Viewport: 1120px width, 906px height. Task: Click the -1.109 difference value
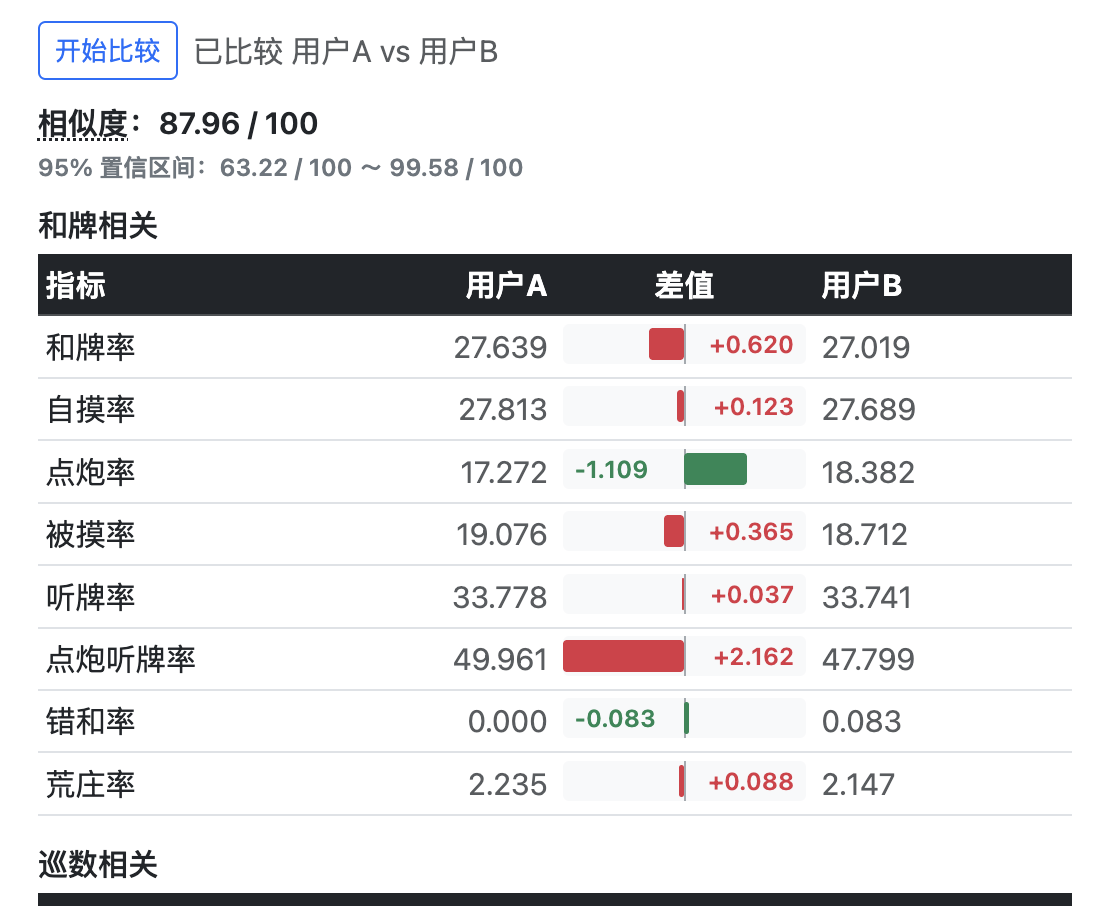point(611,469)
